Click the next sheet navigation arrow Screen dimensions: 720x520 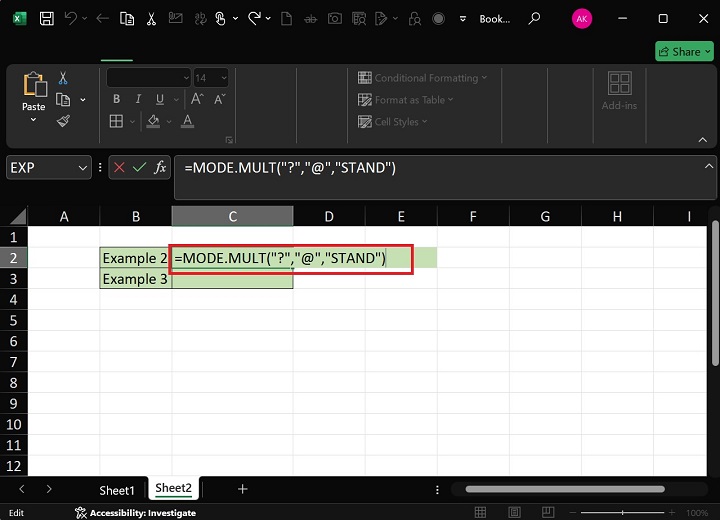coord(49,489)
